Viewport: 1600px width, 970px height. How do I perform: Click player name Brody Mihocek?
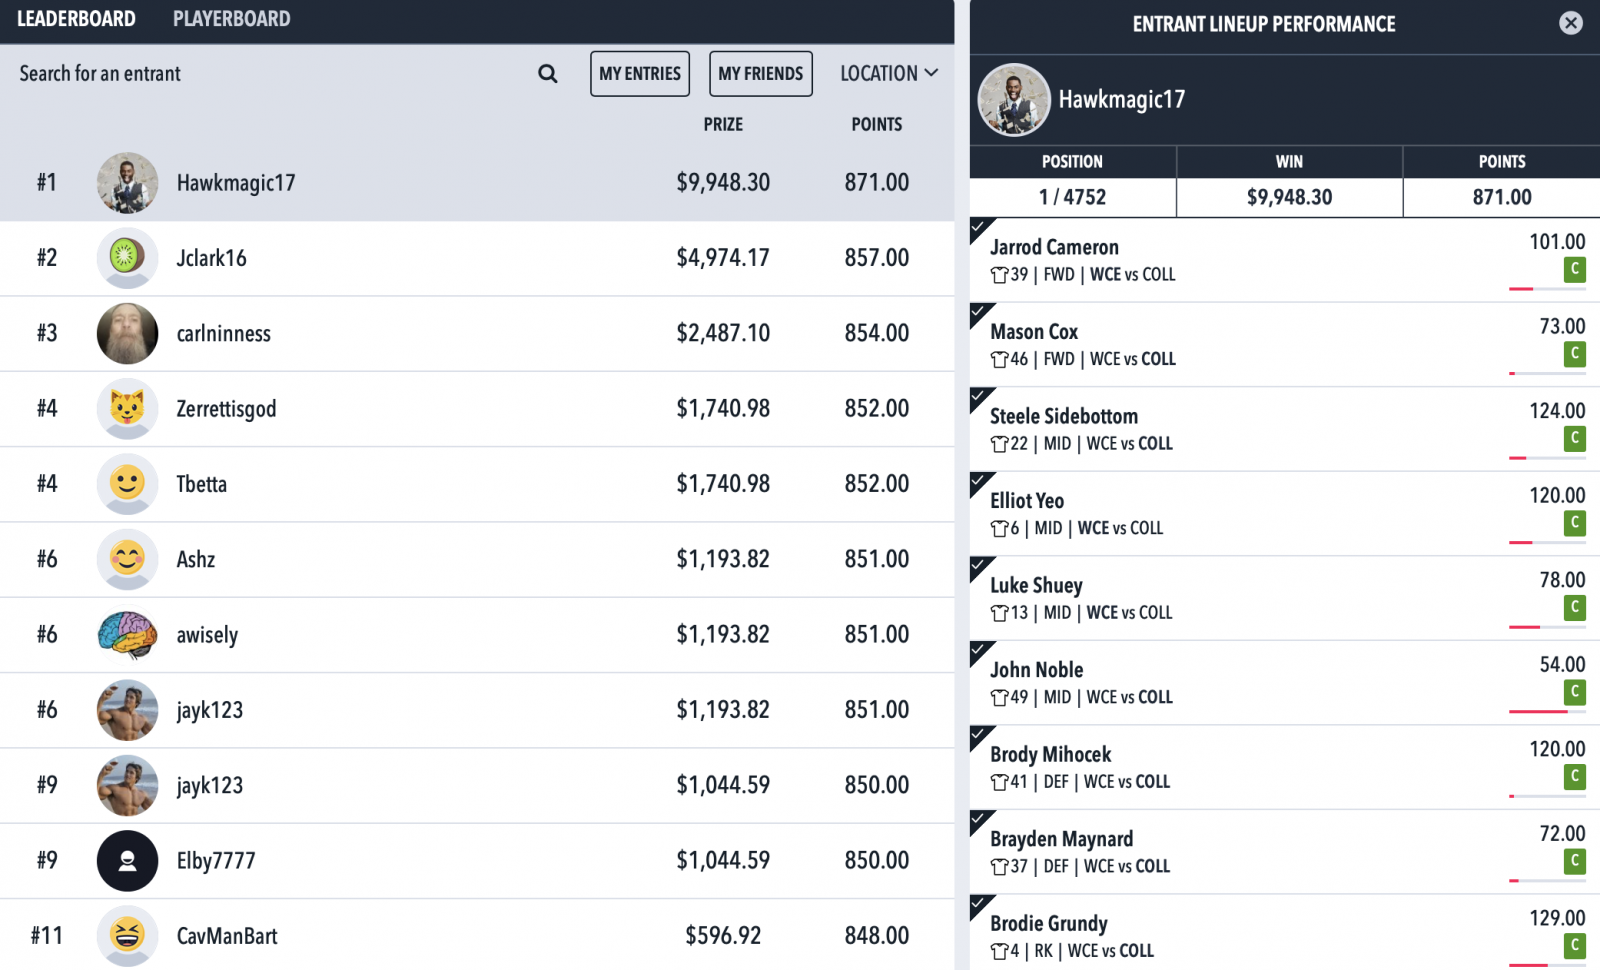pos(1050,754)
